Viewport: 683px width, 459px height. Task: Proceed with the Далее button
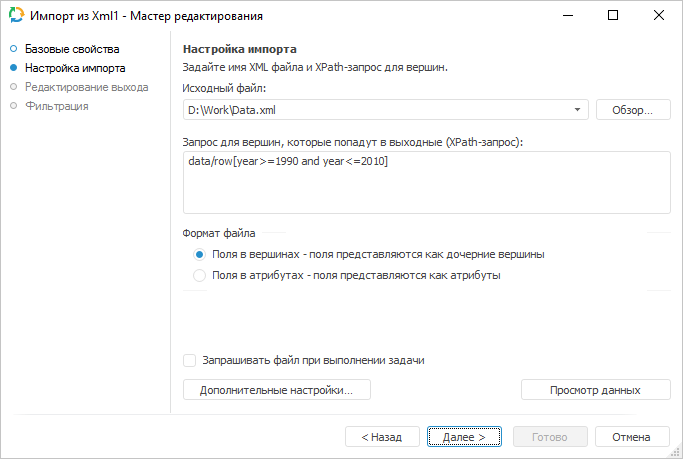pyautogui.click(x=464, y=437)
